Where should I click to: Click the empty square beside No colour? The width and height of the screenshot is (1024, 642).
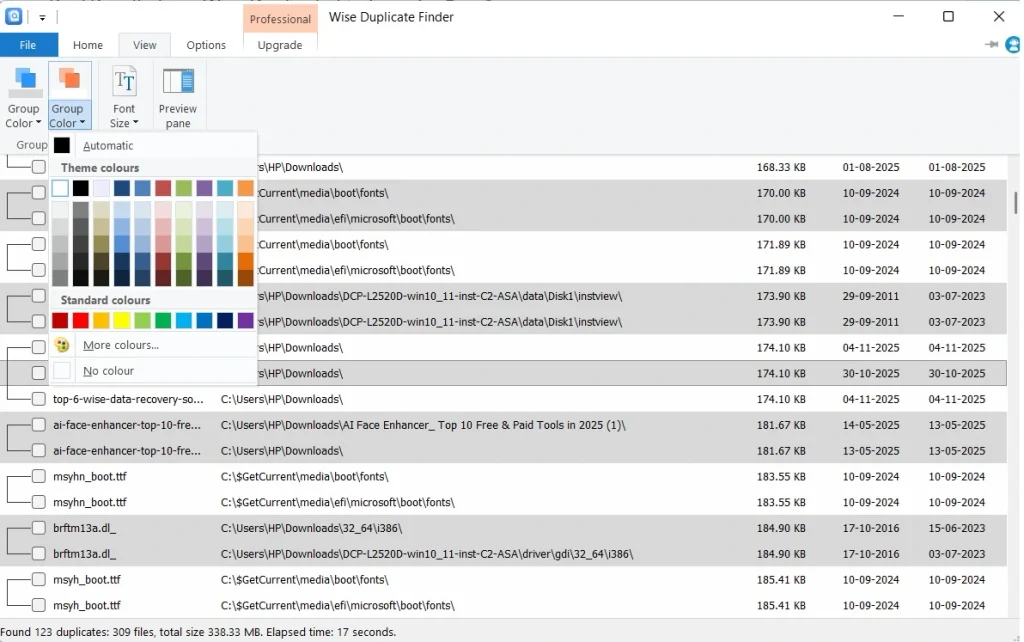62,370
